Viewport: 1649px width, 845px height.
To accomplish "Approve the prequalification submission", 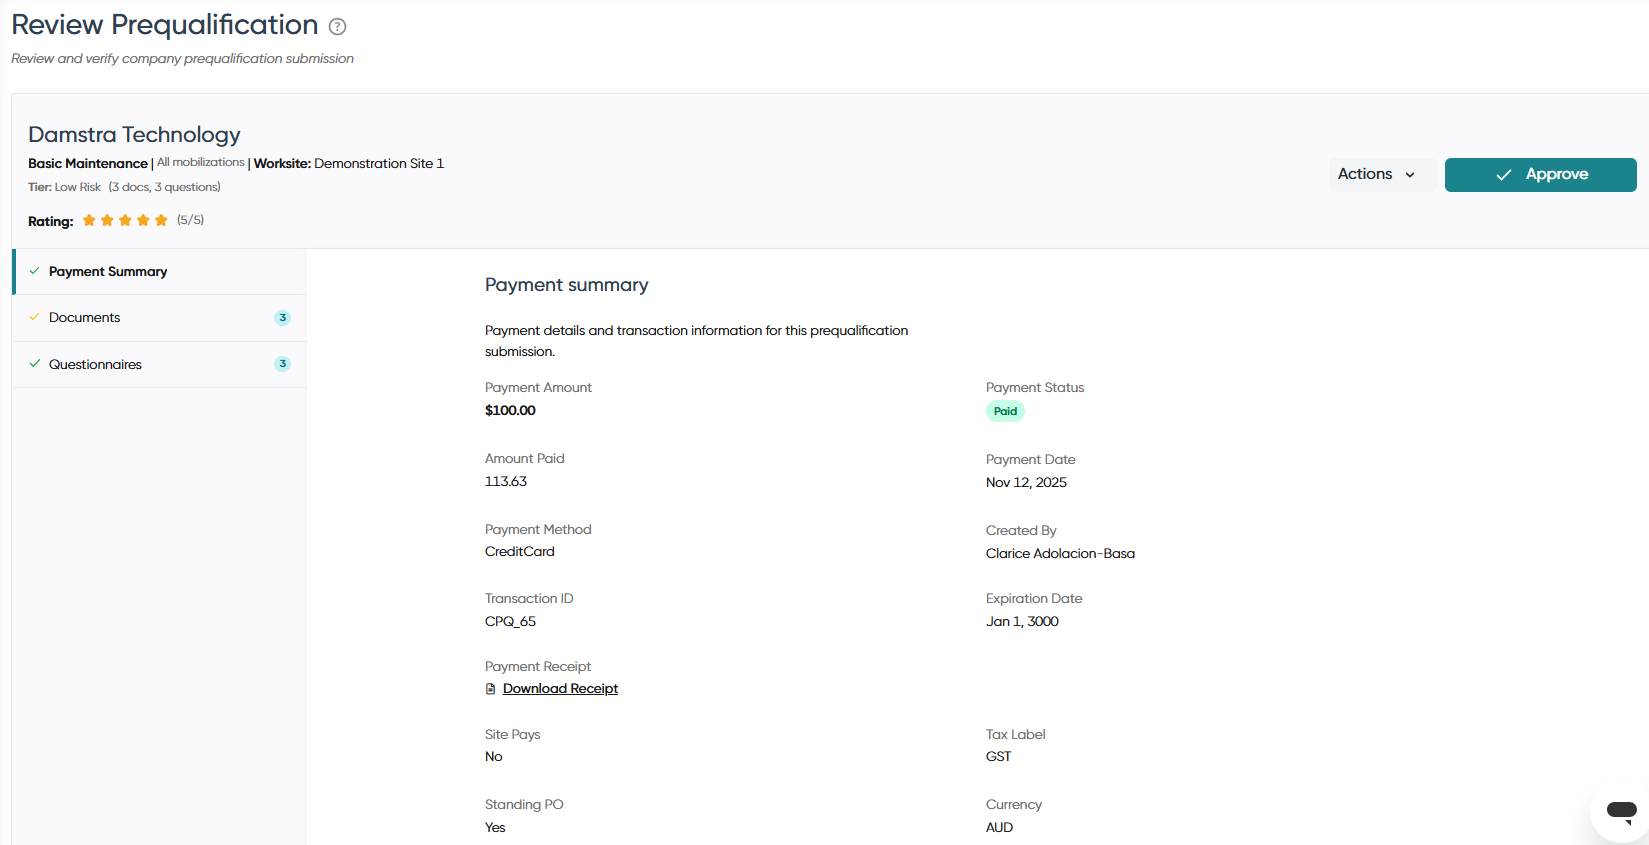I will coord(1540,174).
